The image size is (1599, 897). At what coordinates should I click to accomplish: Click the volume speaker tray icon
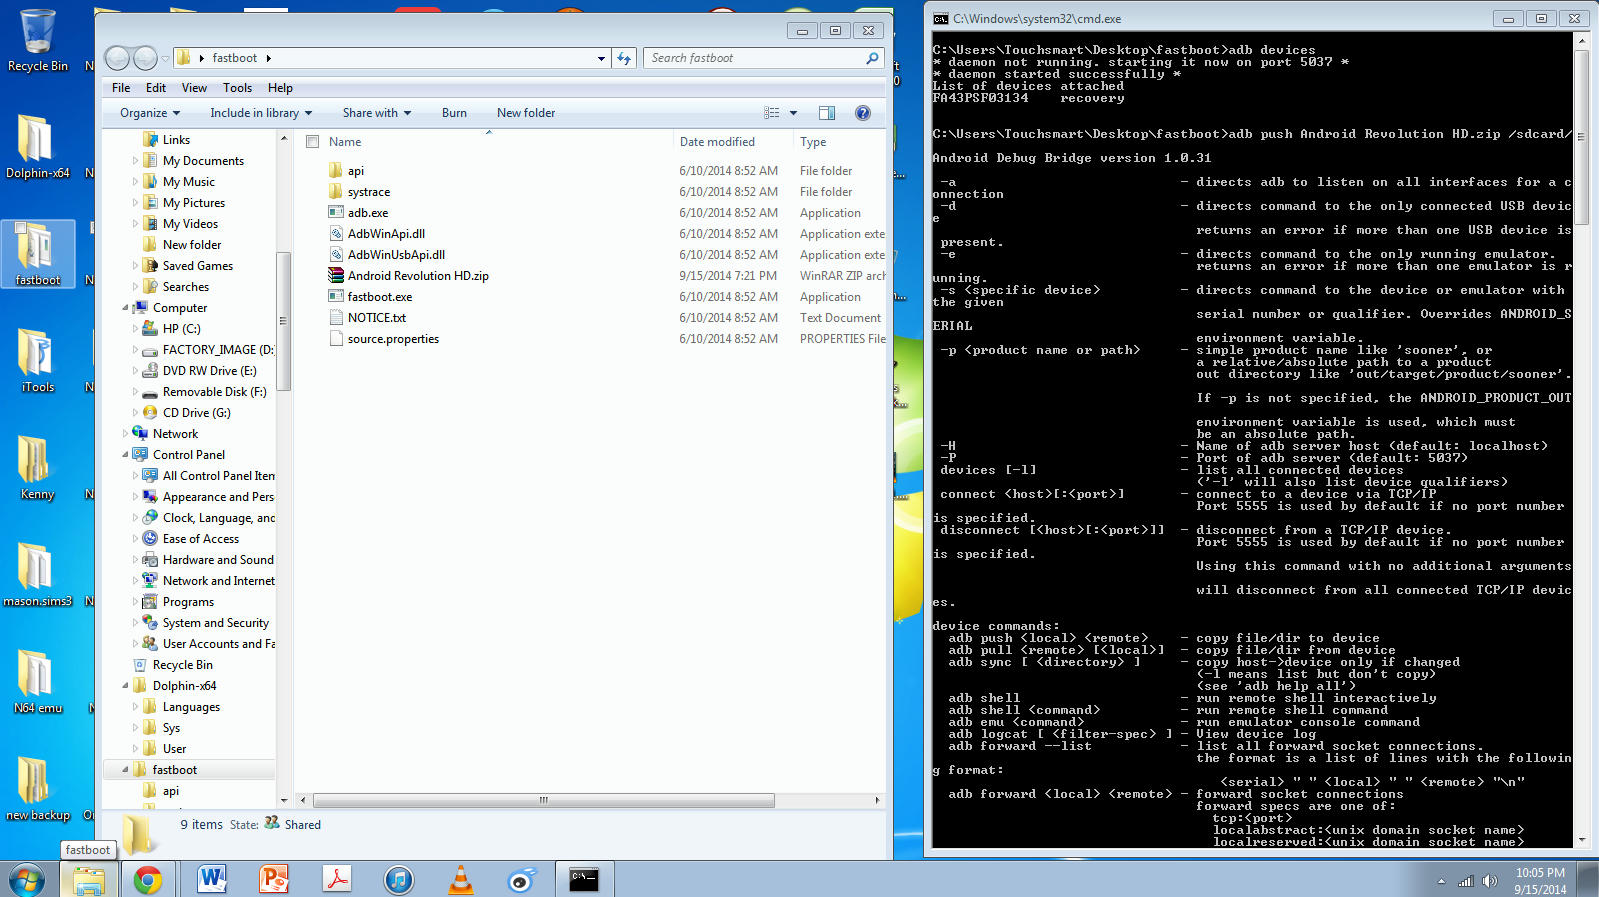pyautogui.click(x=1490, y=881)
